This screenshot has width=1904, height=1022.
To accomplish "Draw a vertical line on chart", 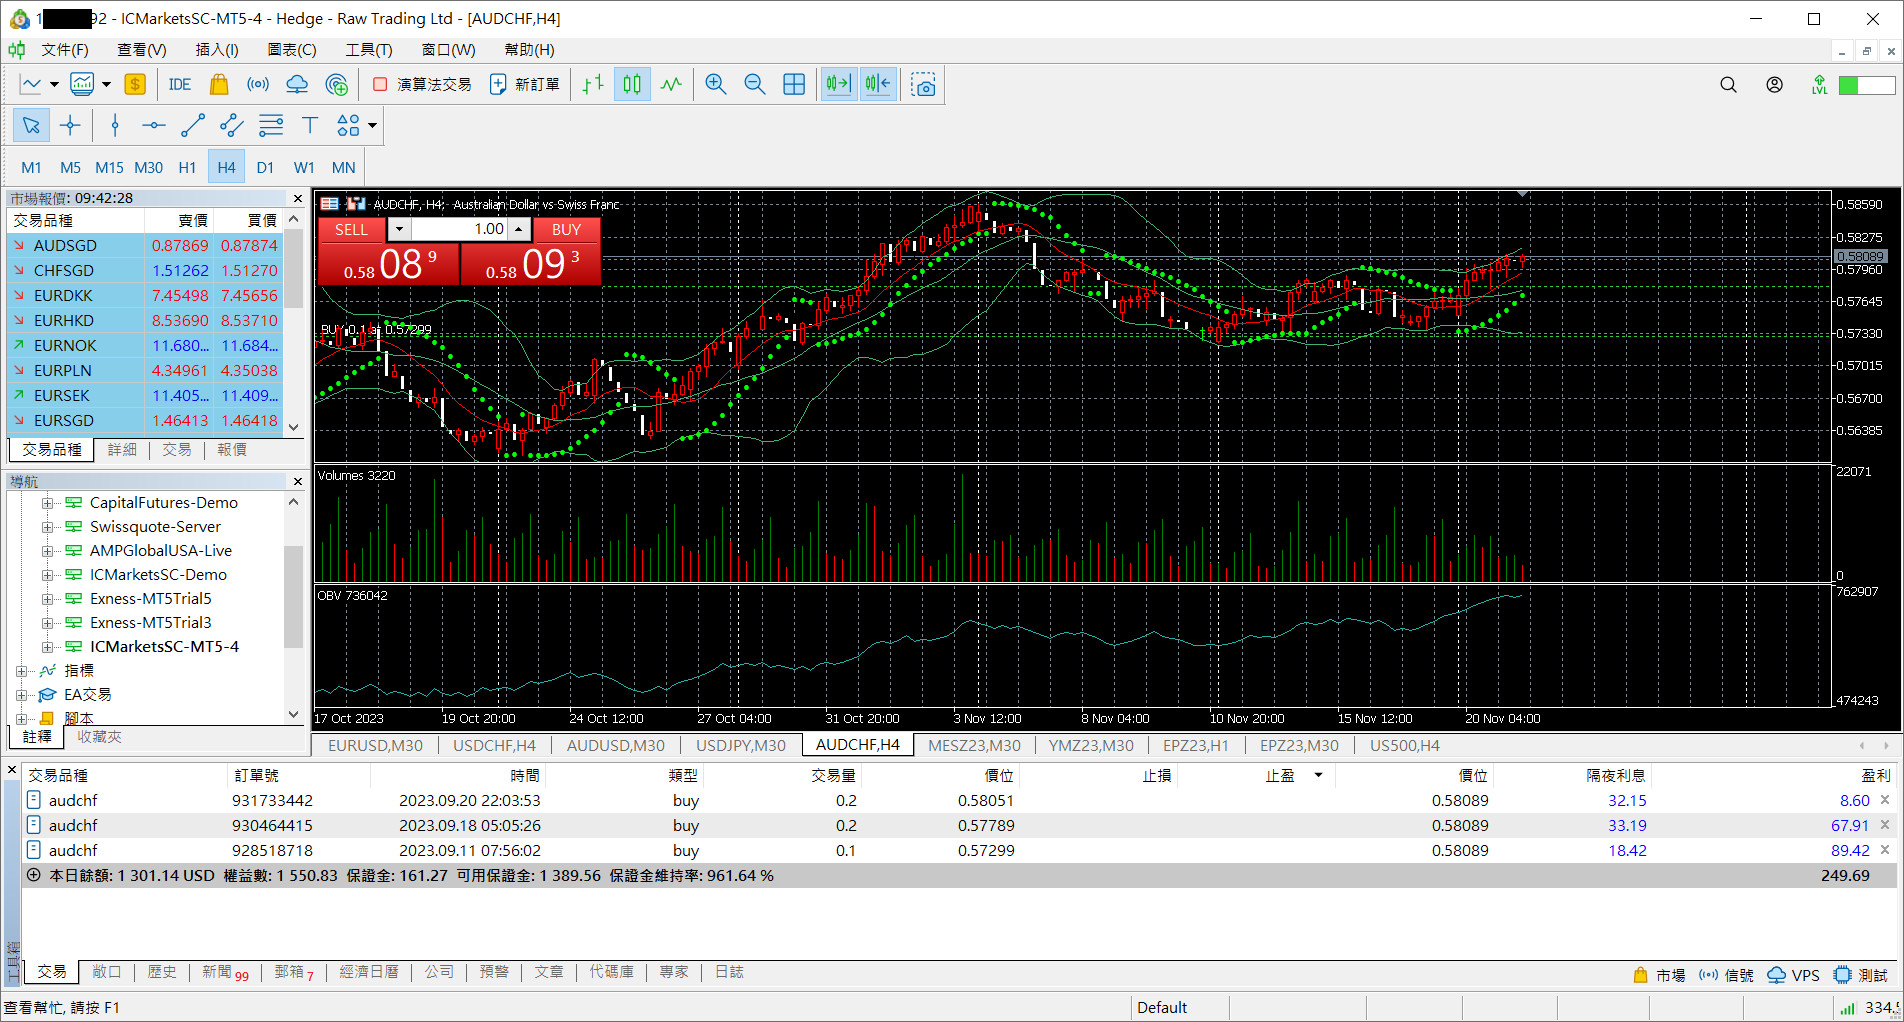I will [115, 125].
